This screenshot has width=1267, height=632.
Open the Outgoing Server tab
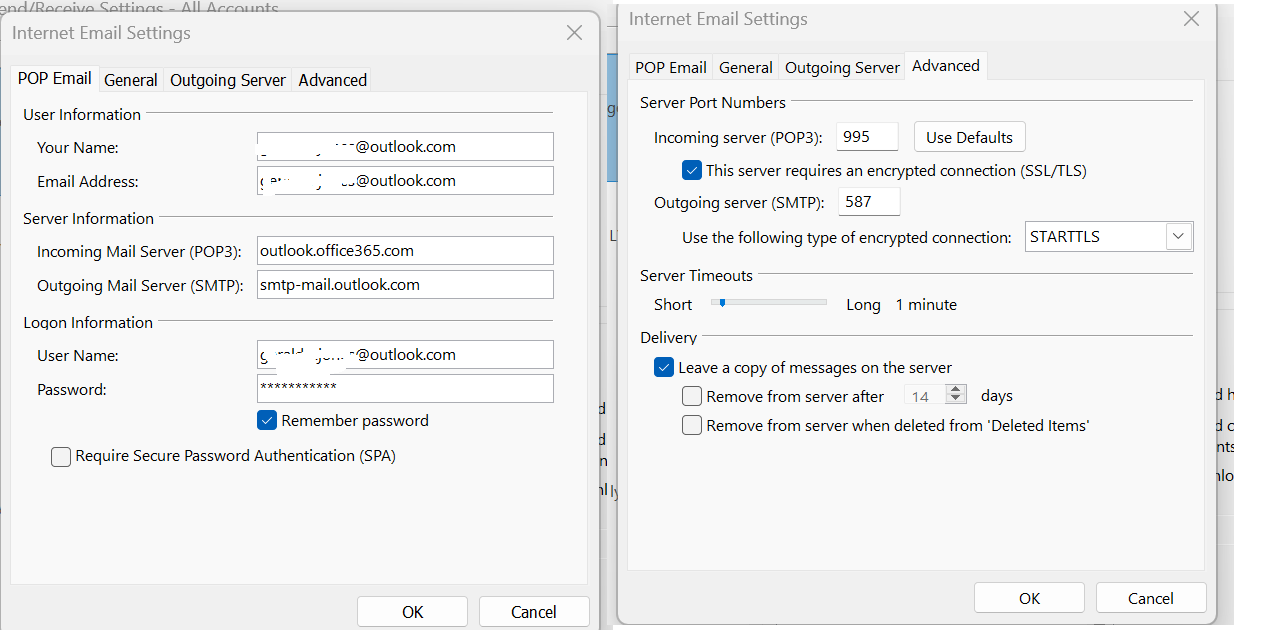[x=227, y=79]
